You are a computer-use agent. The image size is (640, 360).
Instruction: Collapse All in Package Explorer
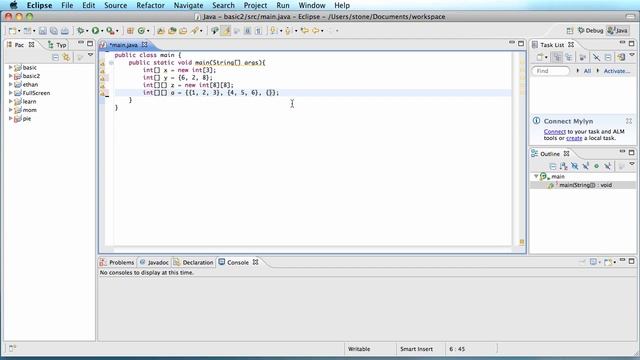coord(56,57)
